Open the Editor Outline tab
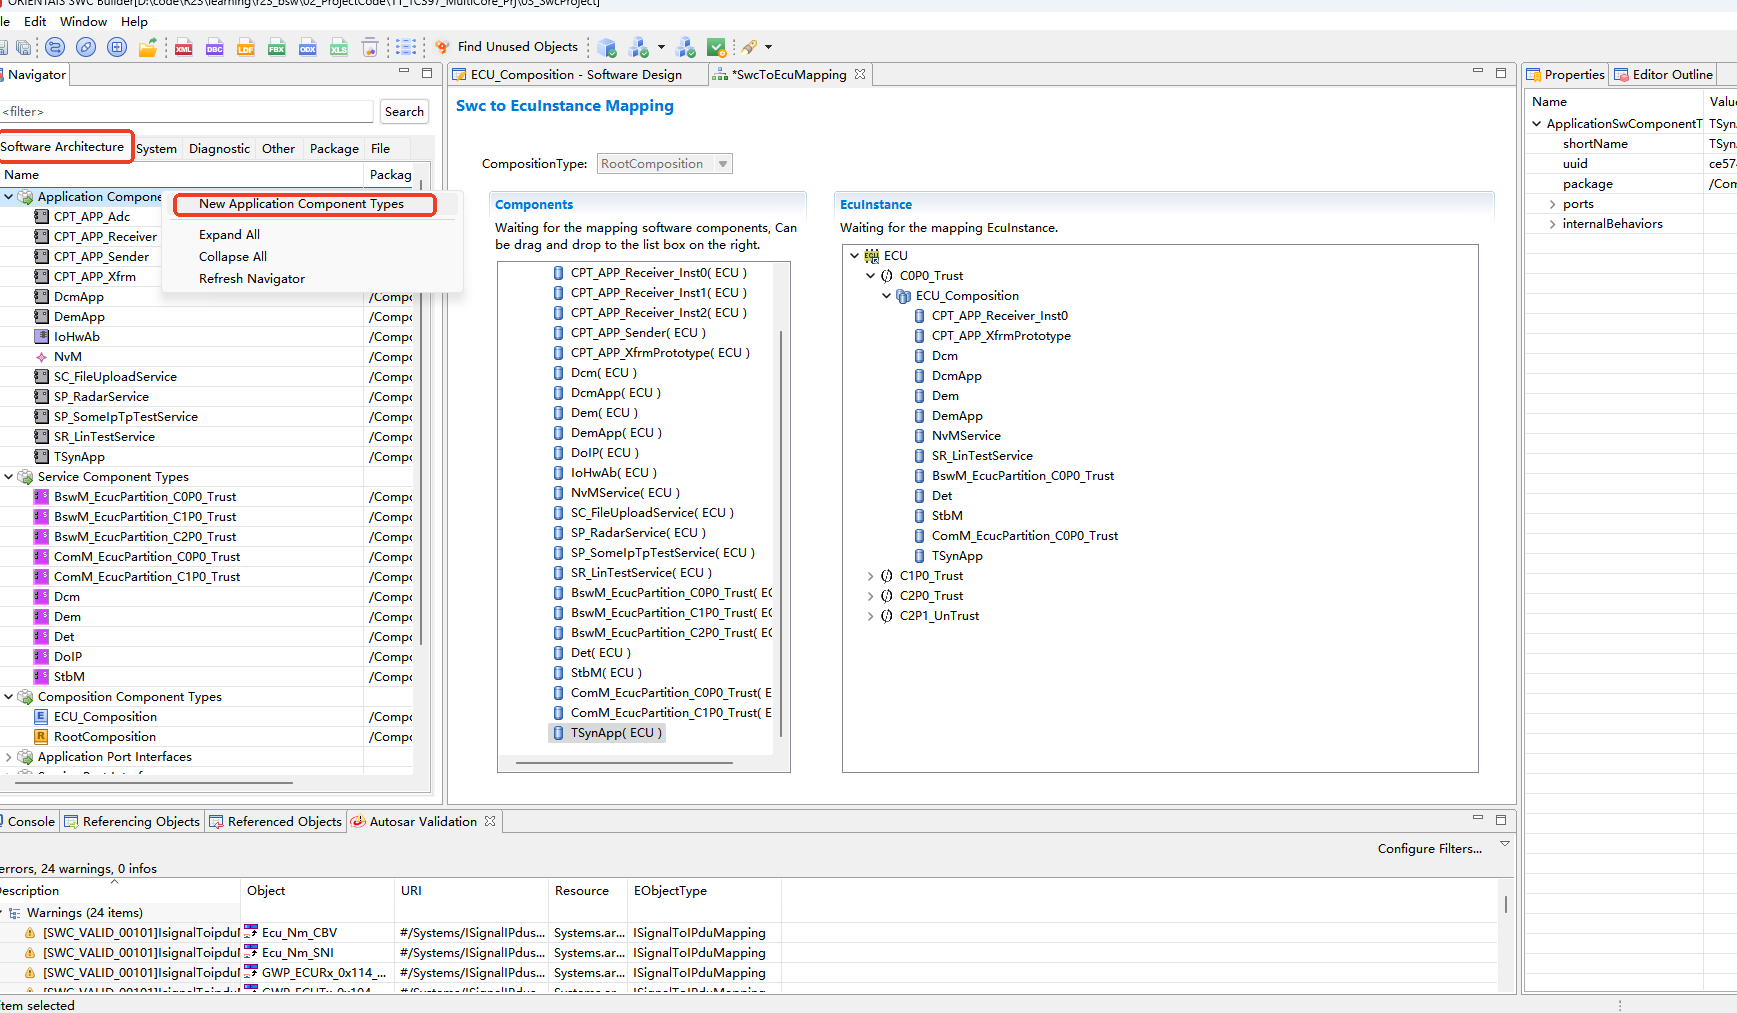1737x1013 pixels. tap(1665, 75)
